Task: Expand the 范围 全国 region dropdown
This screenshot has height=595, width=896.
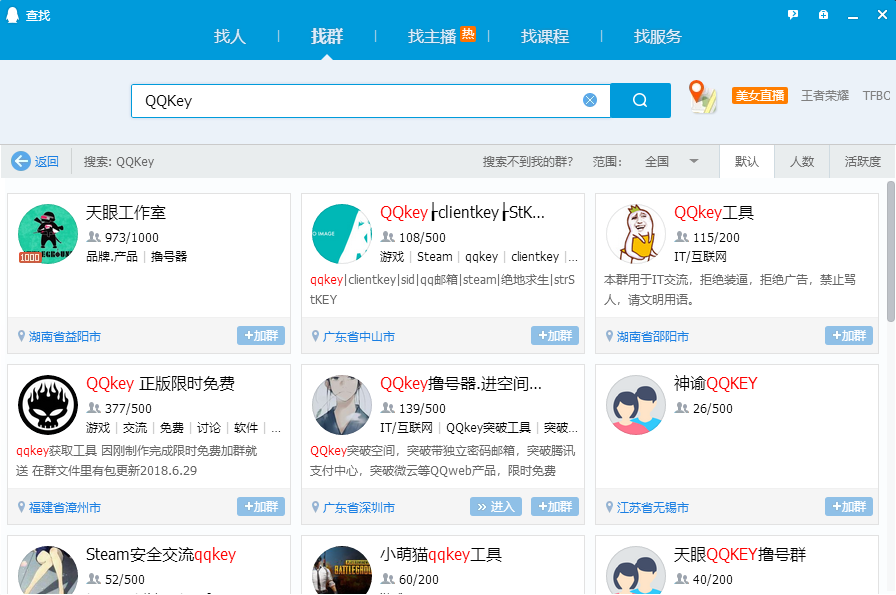Action: pyautogui.click(x=693, y=161)
